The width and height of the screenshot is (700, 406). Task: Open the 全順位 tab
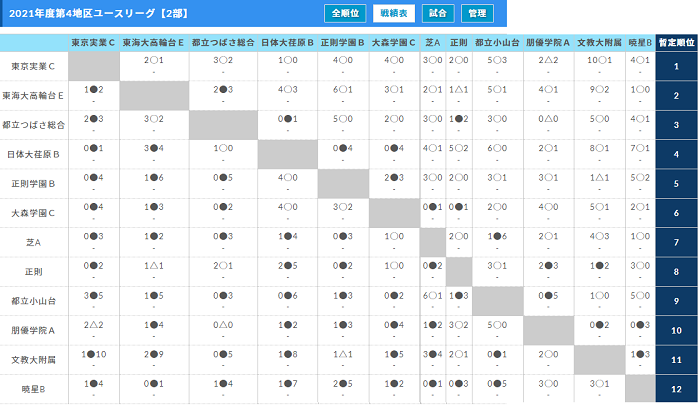(345, 13)
